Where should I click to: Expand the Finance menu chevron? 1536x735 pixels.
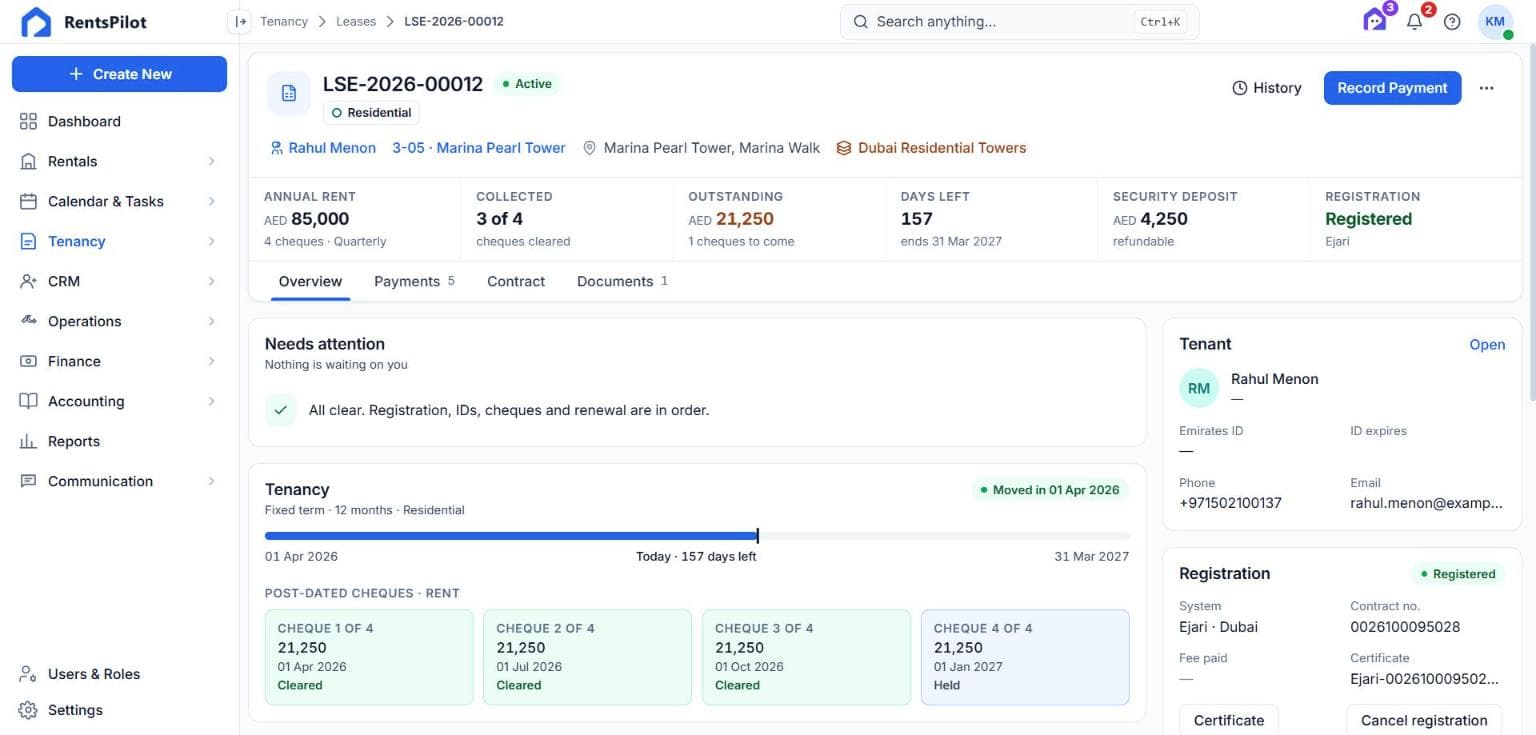(x=211, y=361)
